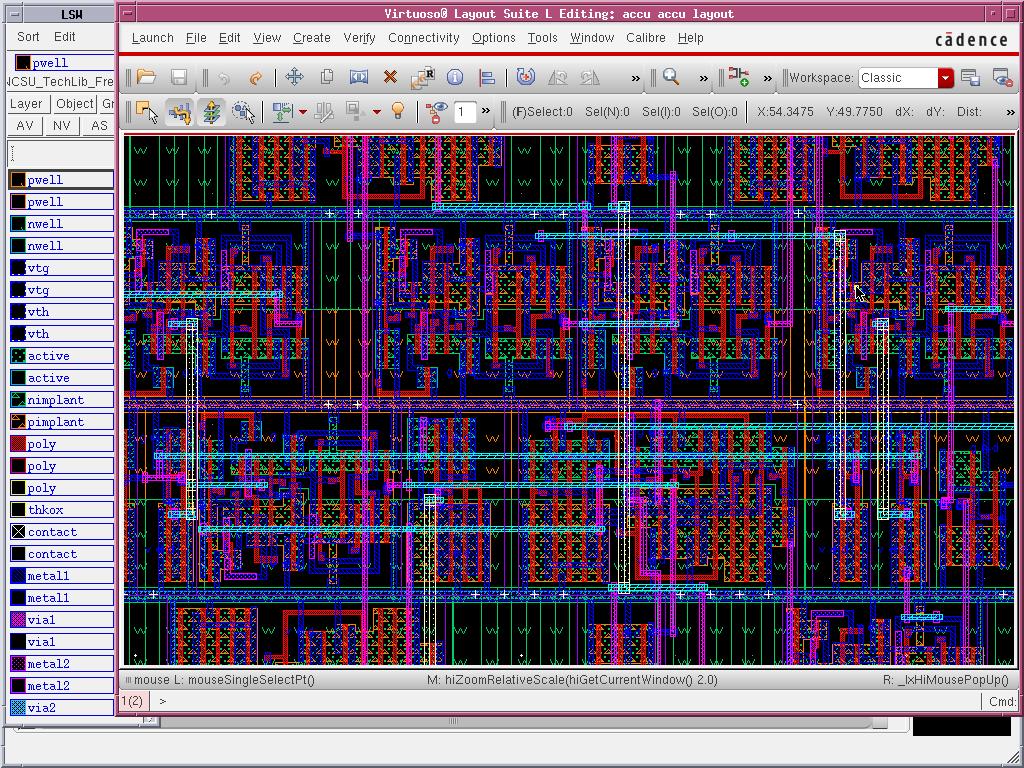Open the Workspace Classic dropdown
Screen dimensions: 1024x768
[x=944, y=77]
